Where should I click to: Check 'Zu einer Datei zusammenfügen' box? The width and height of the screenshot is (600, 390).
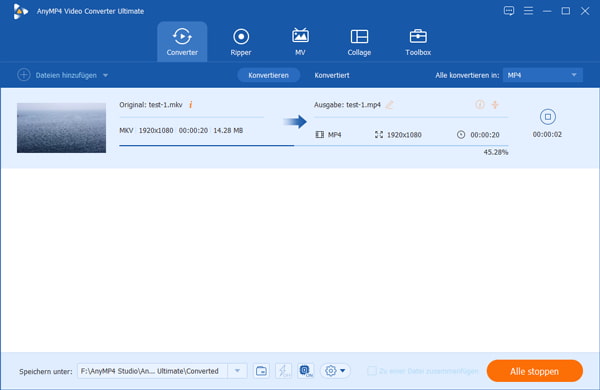pos(372,371)
